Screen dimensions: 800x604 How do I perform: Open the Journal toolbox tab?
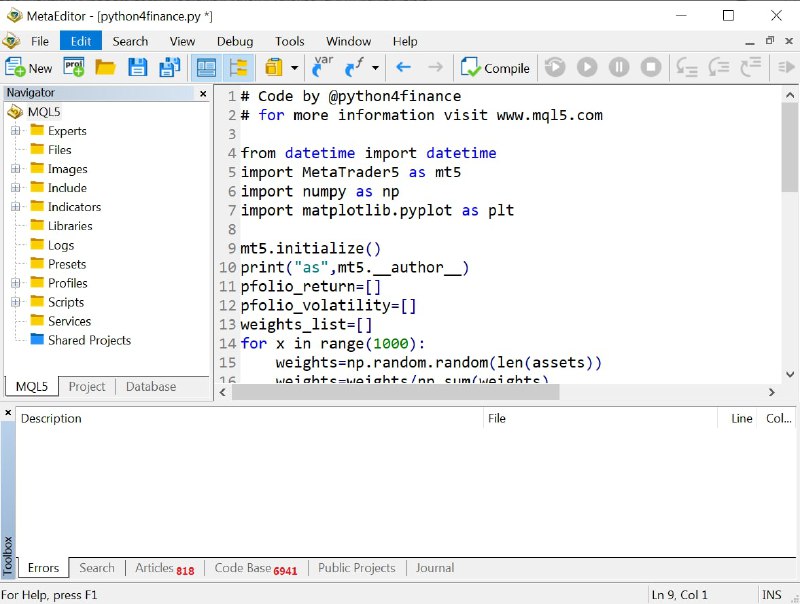pyautogui.click(x=435, y=568)
